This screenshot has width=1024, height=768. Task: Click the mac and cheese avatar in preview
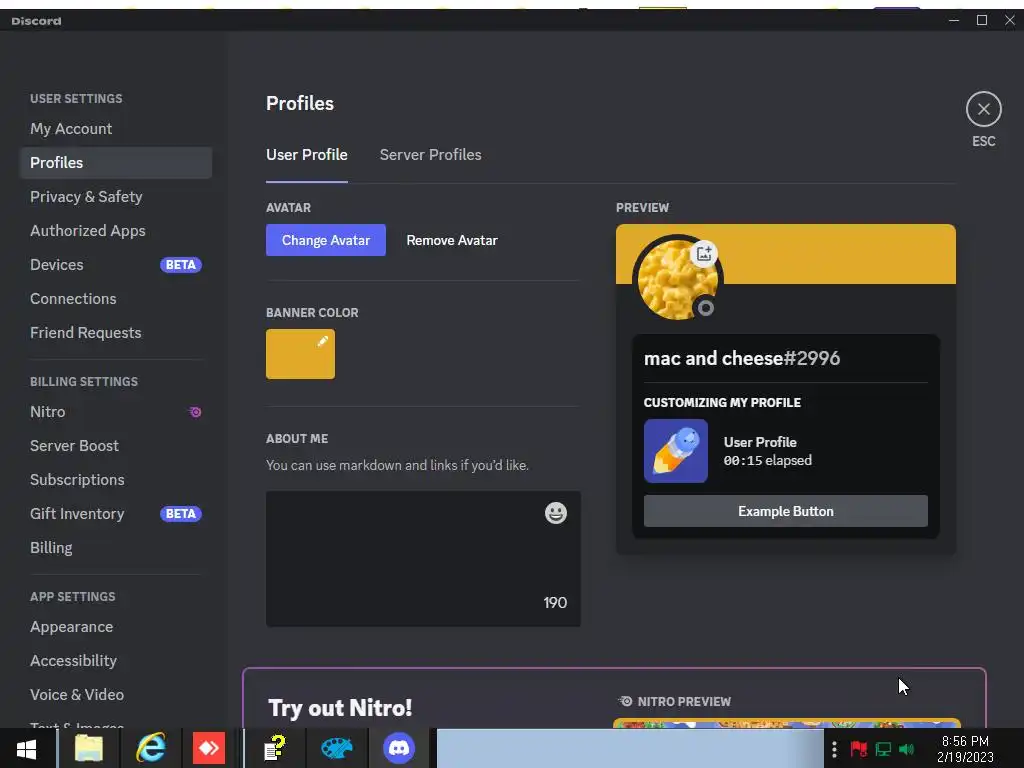coord(677,280)
